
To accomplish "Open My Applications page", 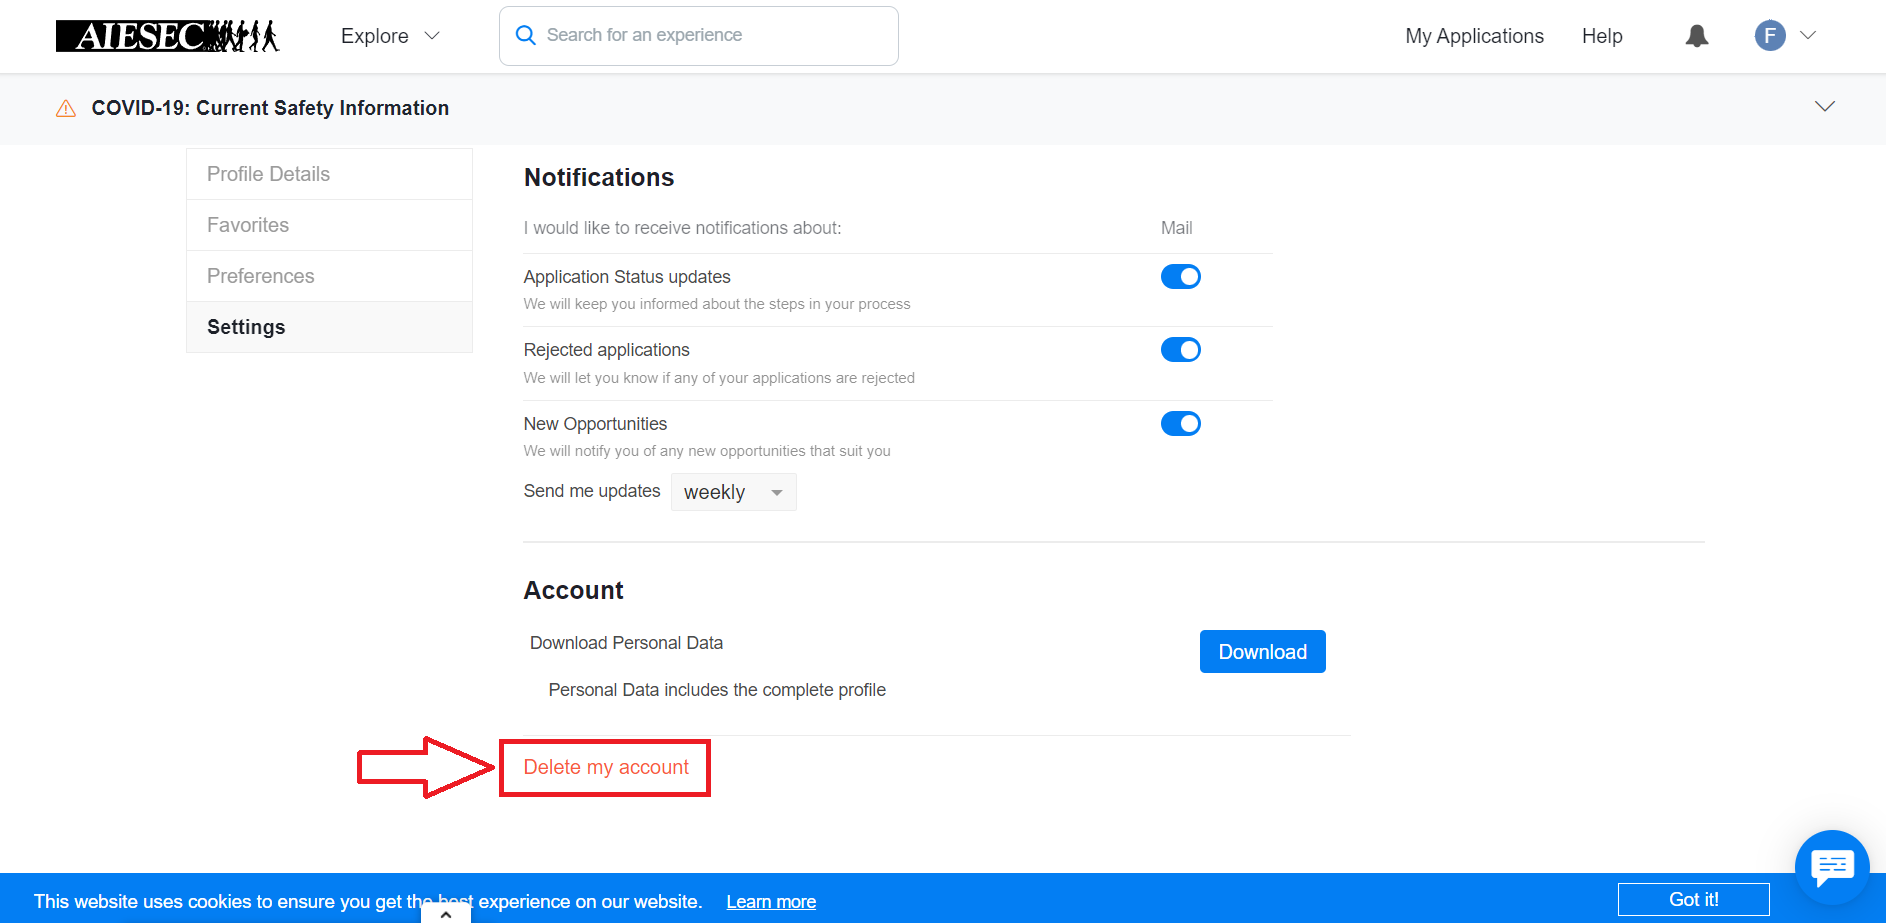I will click(1474, 36).
